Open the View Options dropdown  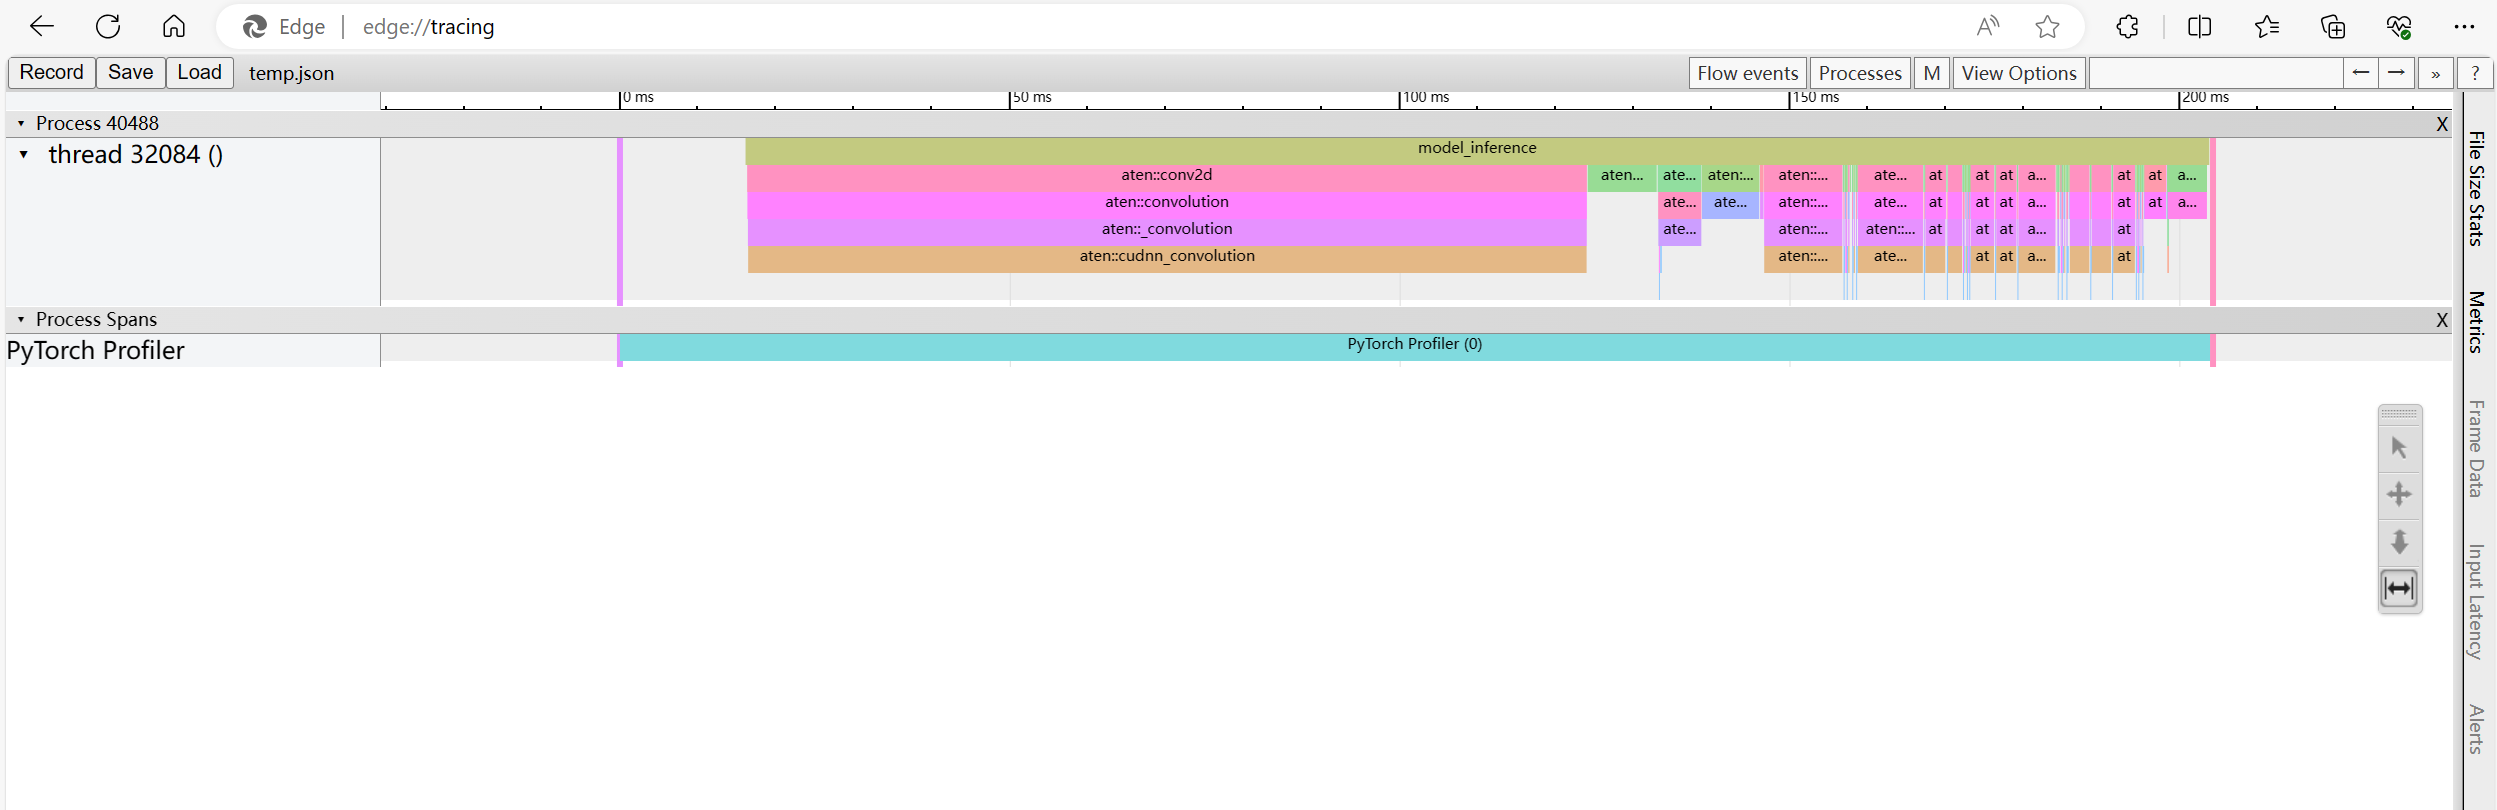pos(2018,73)
